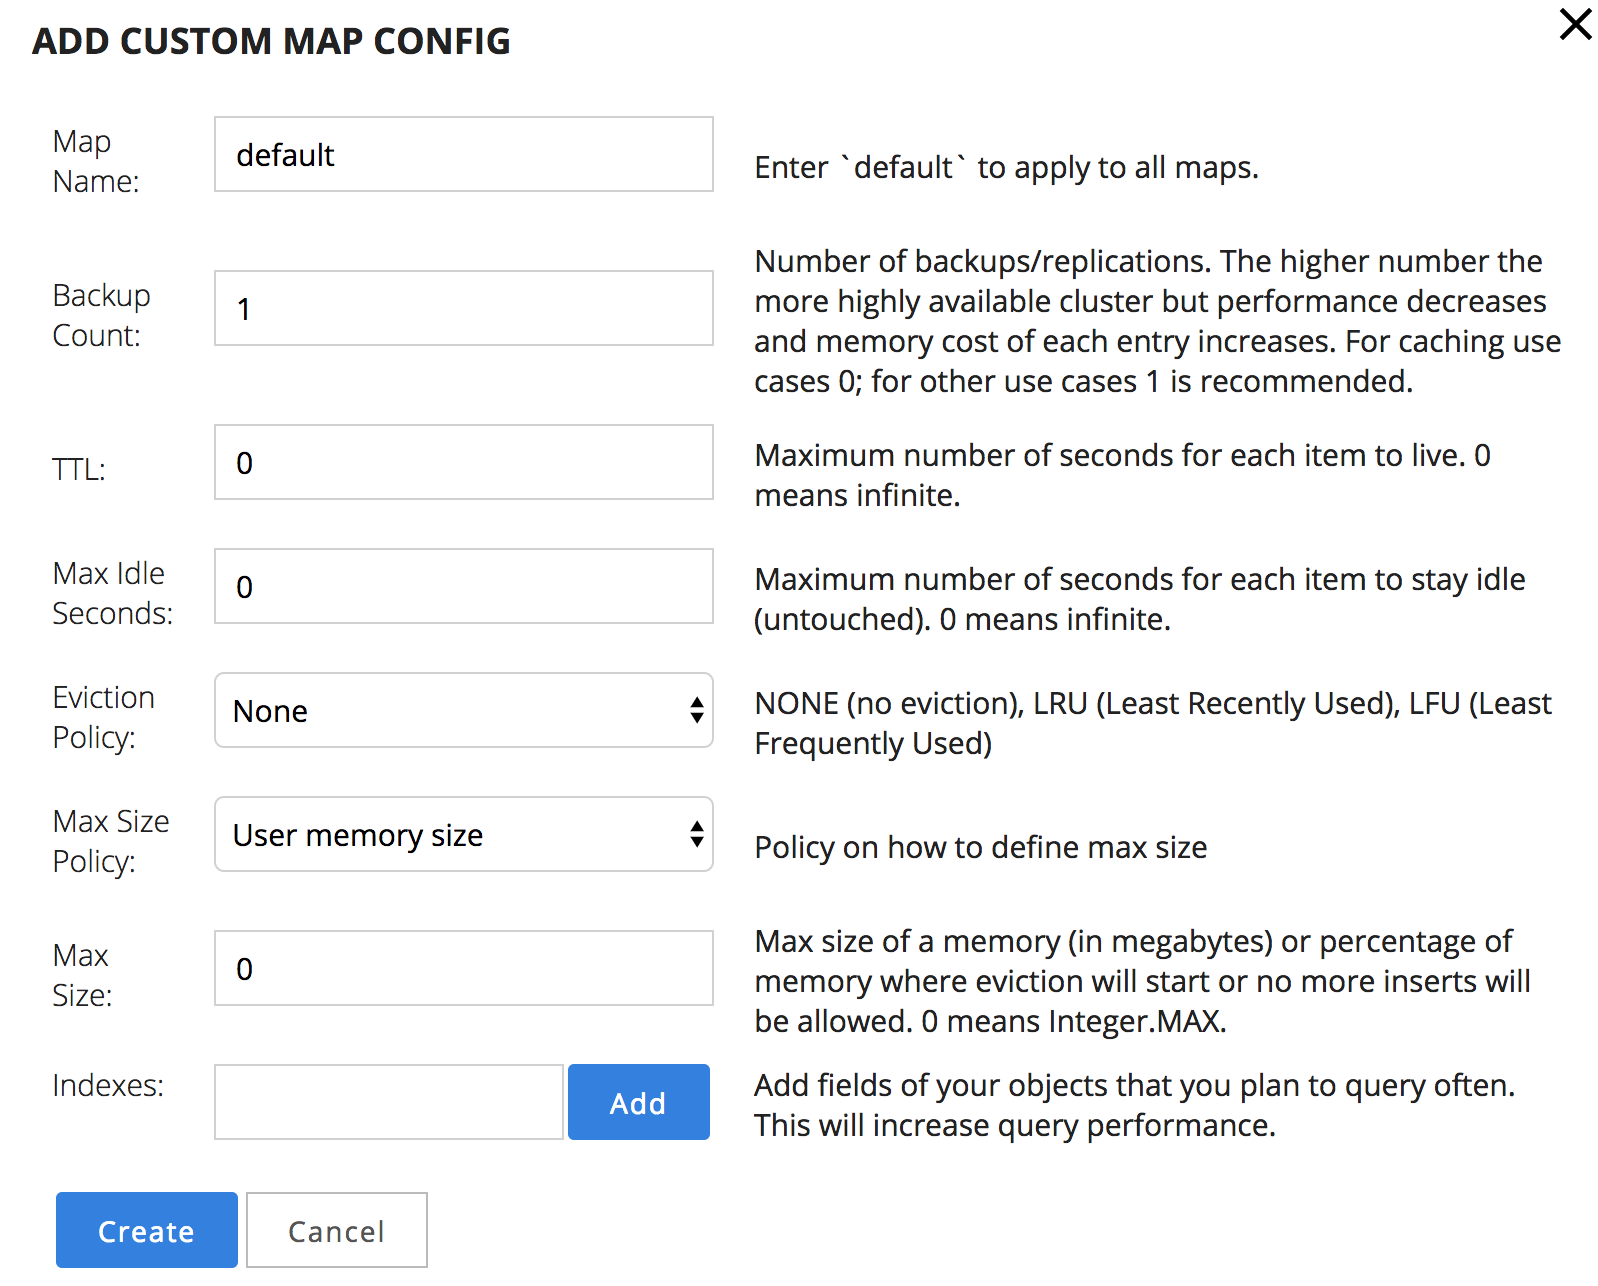Screen dimensions: 1598x1286
Task: Click the Indexes label
Action: (108, 1085)
